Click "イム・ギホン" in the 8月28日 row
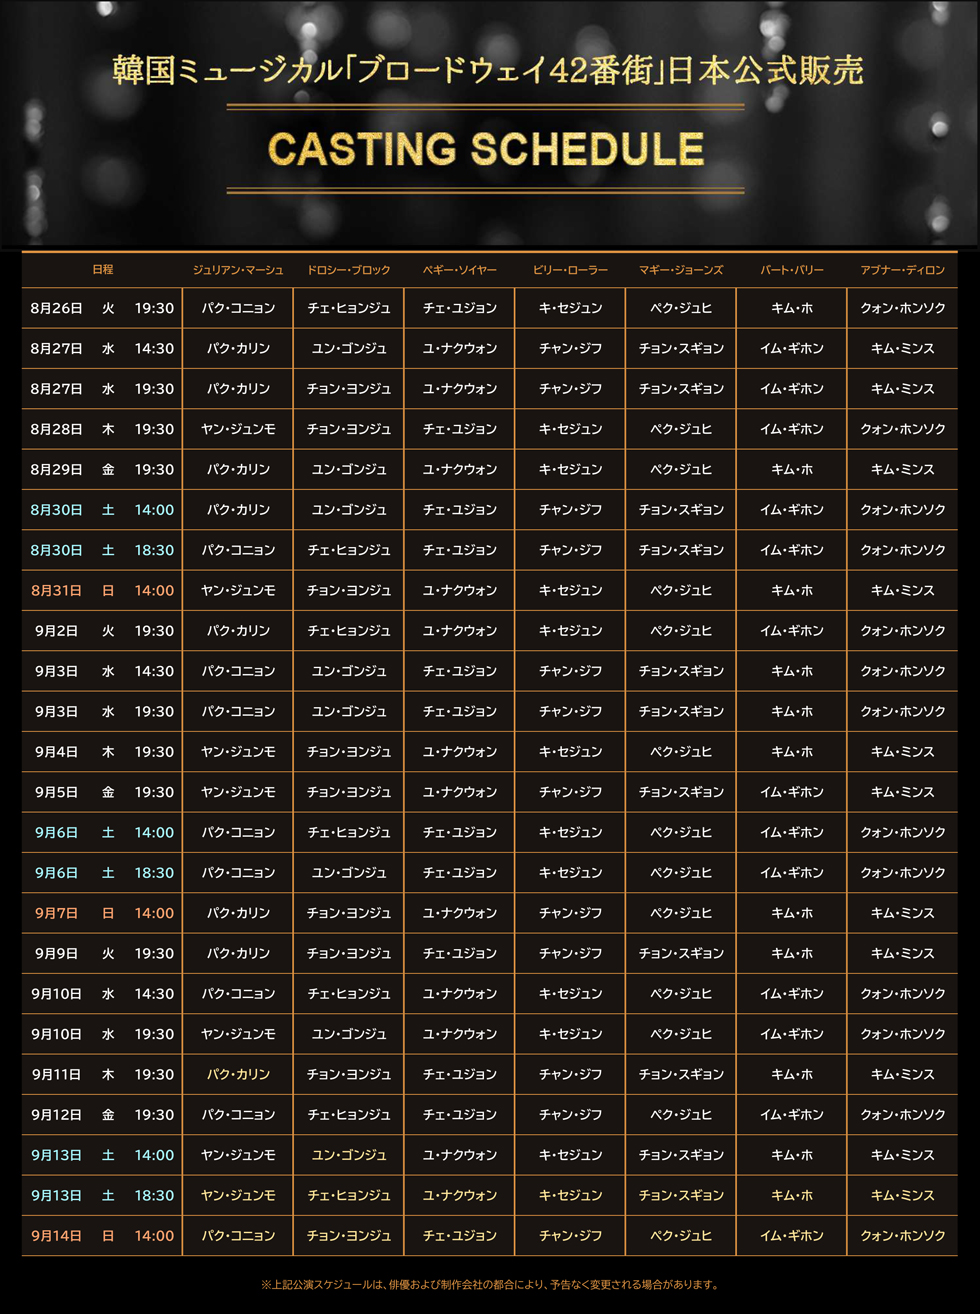Screen dimensions: 980x1314 pyautogui.click(x=792, y=429)
